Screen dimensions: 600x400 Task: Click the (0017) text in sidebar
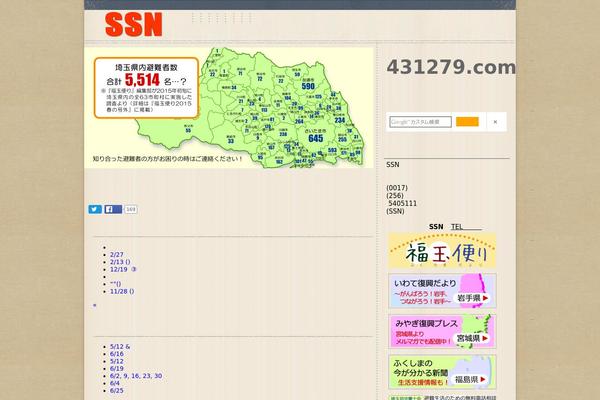tap(397, 188)
